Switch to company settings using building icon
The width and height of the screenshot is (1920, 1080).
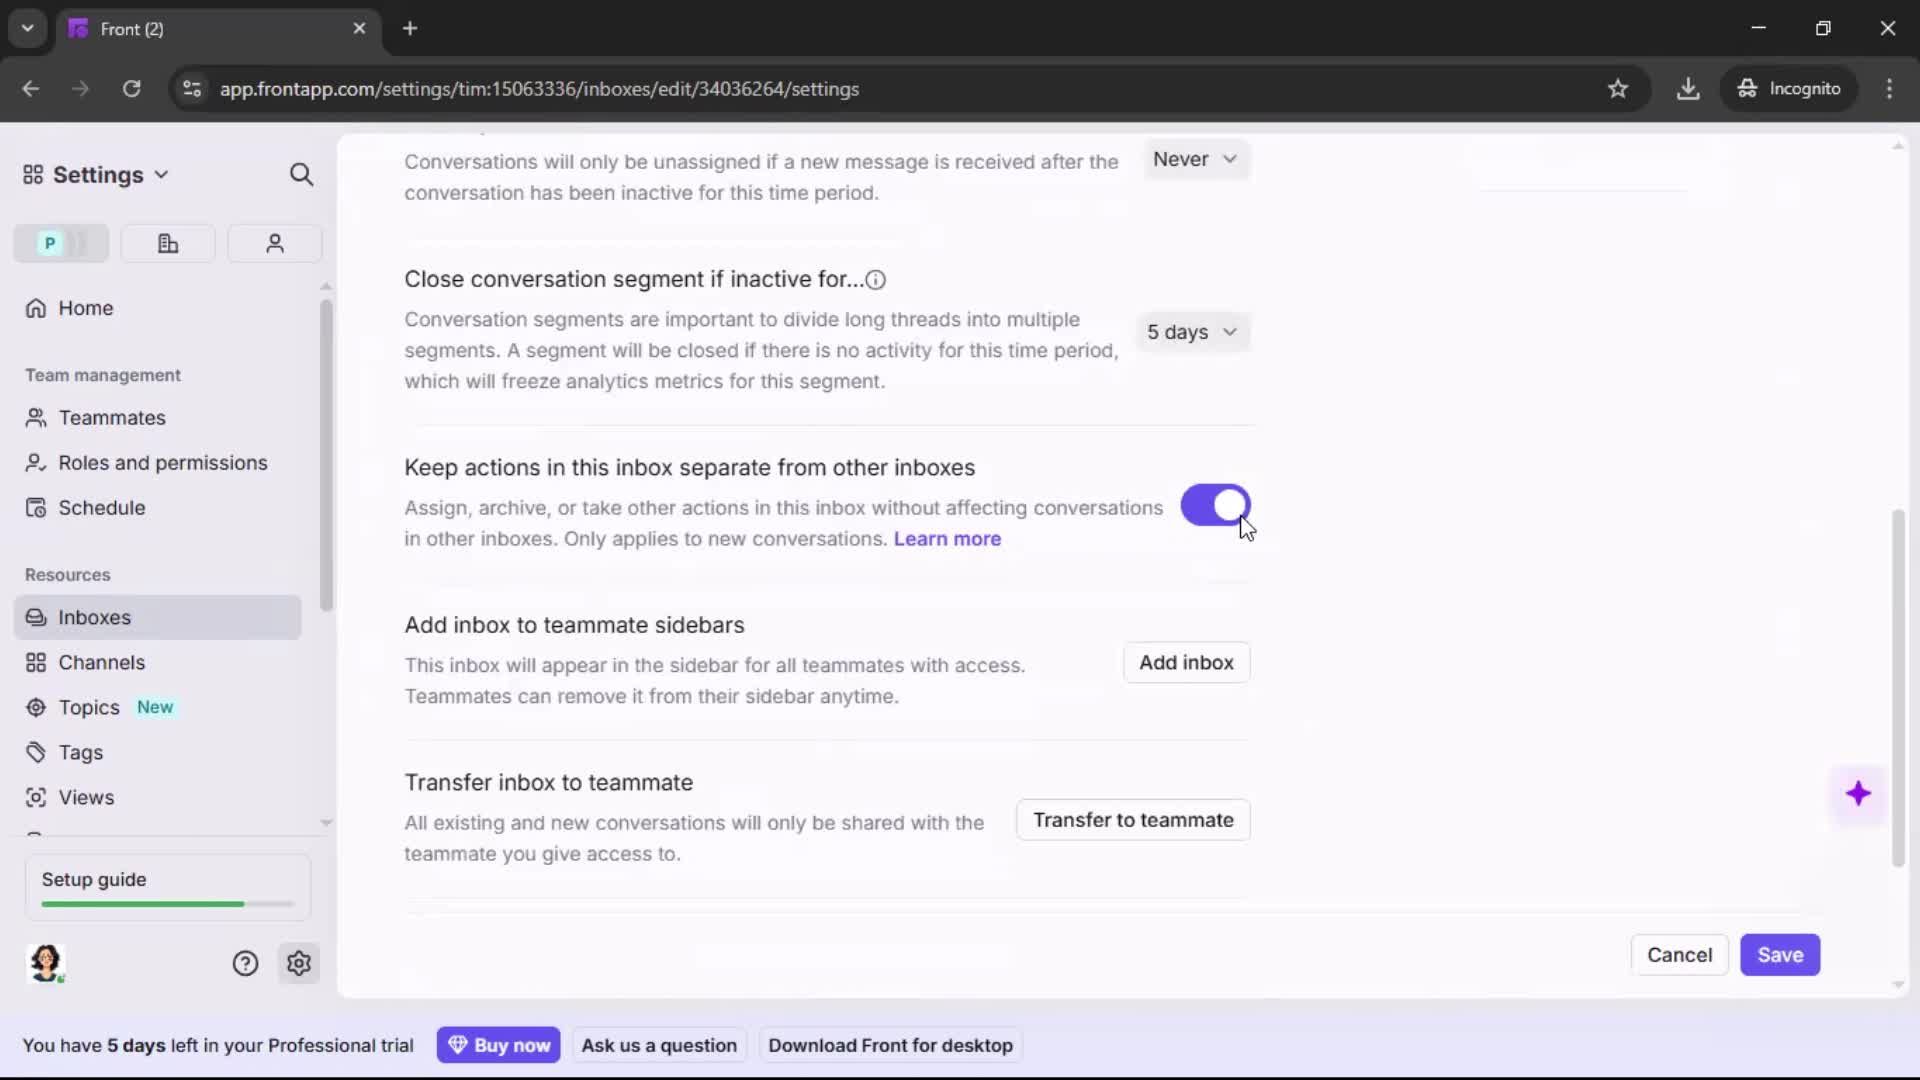click(x=167, y=243)
